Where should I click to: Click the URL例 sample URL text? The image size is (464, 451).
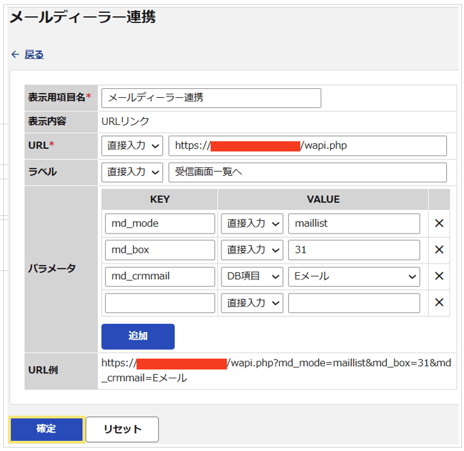click(x=276, y=370)
